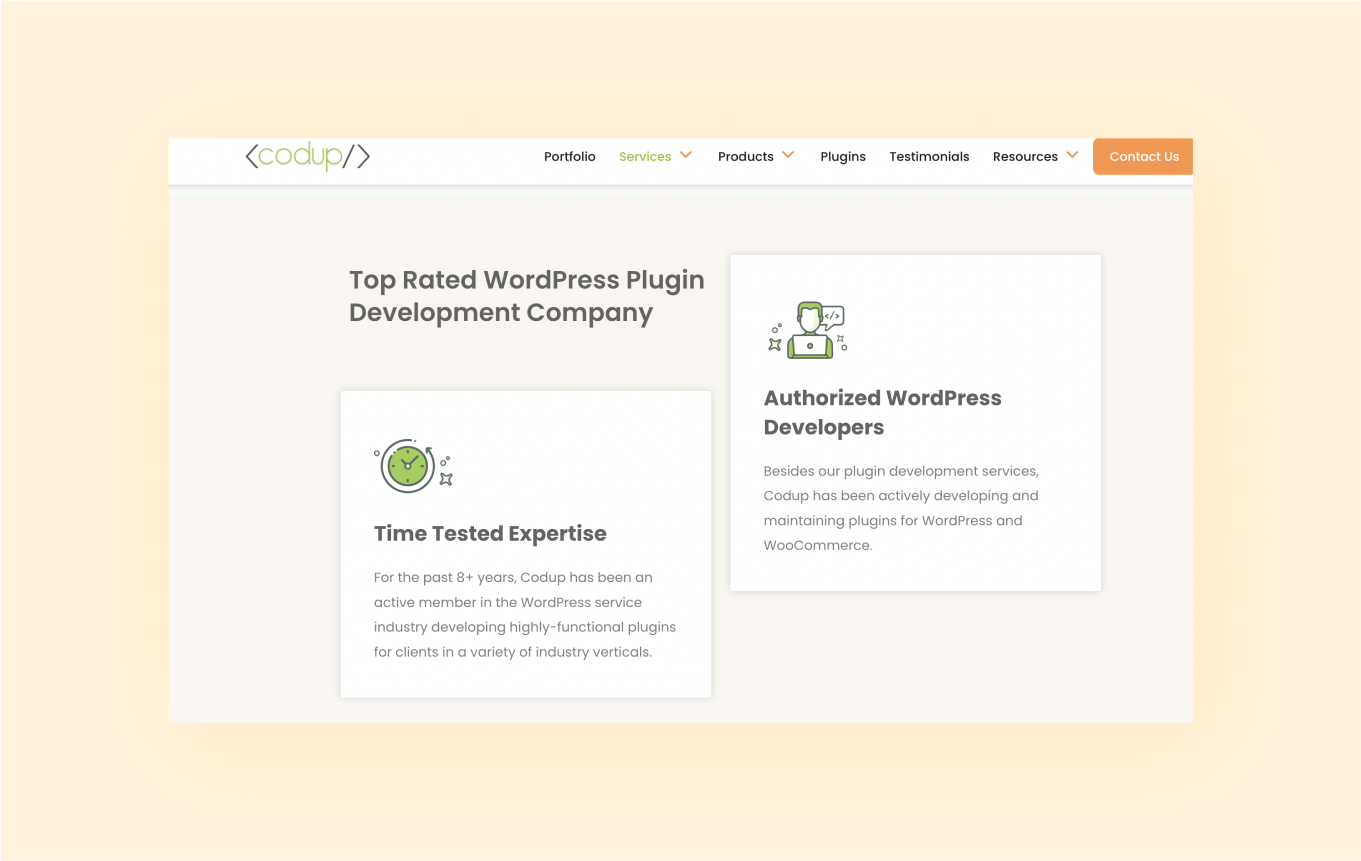Image resolution: width=1361 pixels, height=861 pixels.
Task: Click the Top Rated WordPress Plugin heading
Action: (x=527, y=296)
